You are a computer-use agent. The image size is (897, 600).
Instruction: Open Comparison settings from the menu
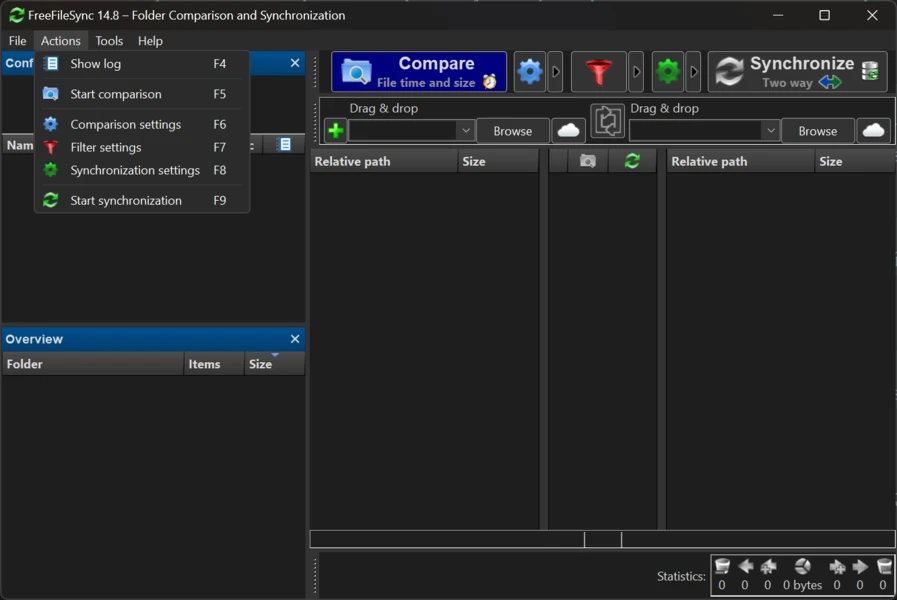click(142, 124)
